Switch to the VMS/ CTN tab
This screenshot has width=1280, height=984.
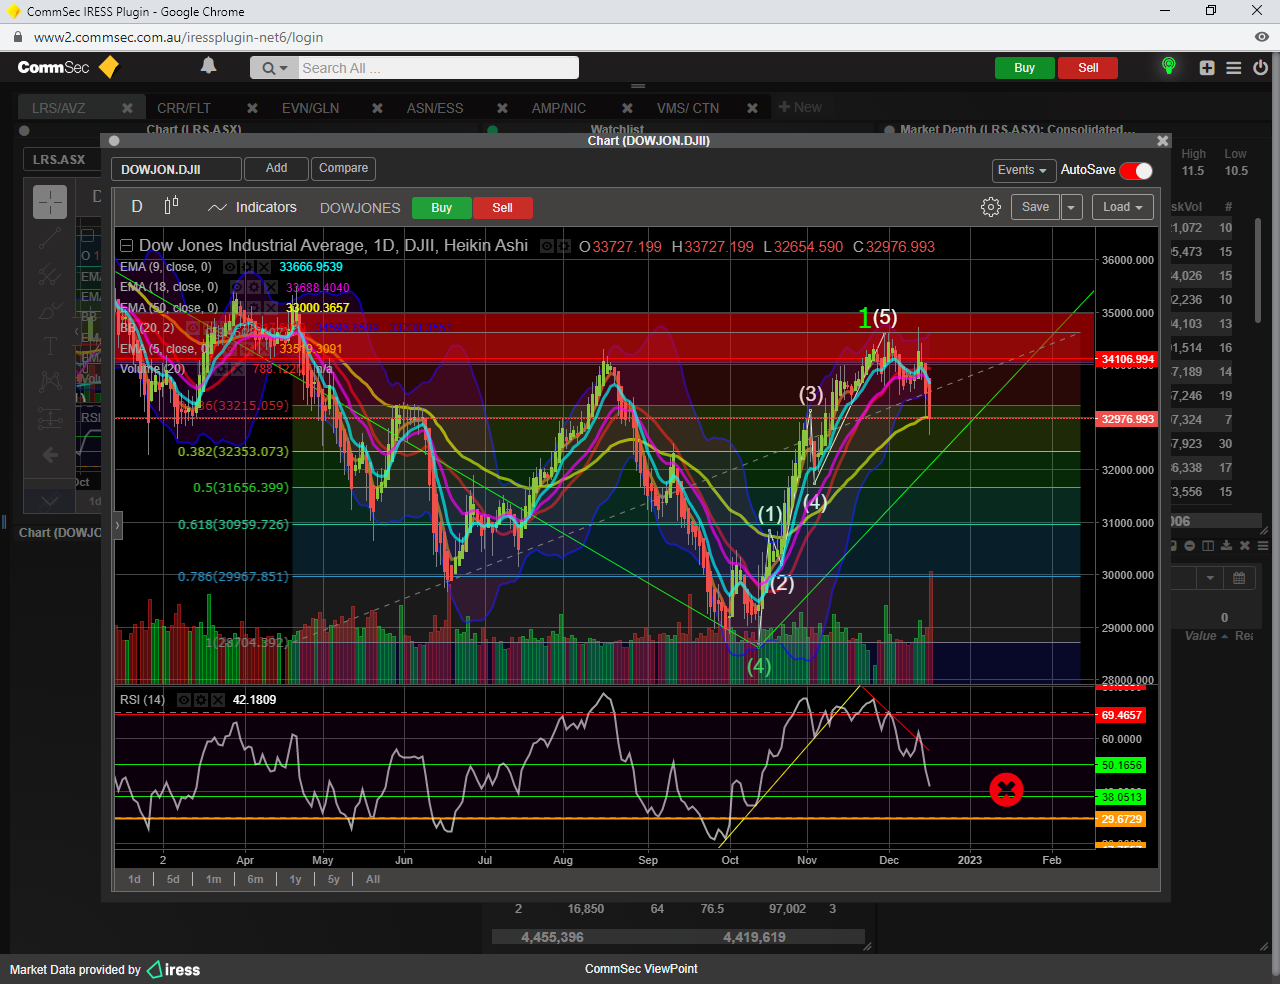pos(688,108)
